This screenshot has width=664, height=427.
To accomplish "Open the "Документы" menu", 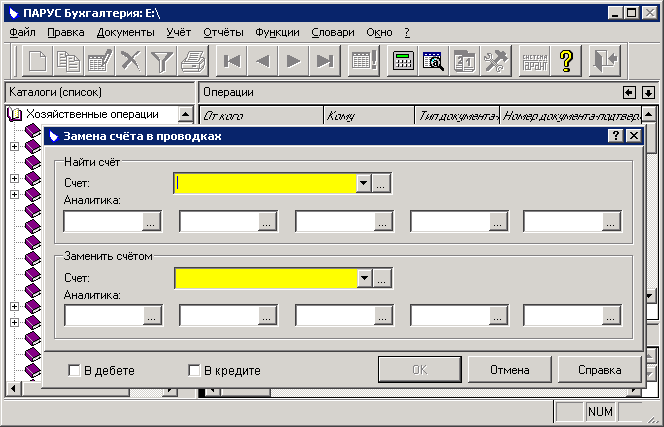I will click(125, 32).
